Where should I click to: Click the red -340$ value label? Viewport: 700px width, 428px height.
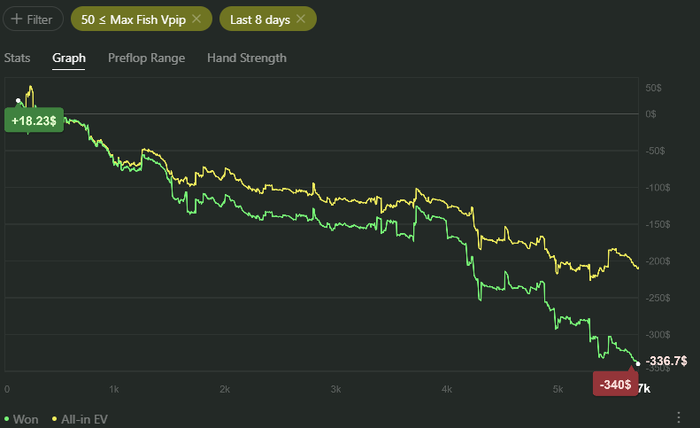(613, 384)
